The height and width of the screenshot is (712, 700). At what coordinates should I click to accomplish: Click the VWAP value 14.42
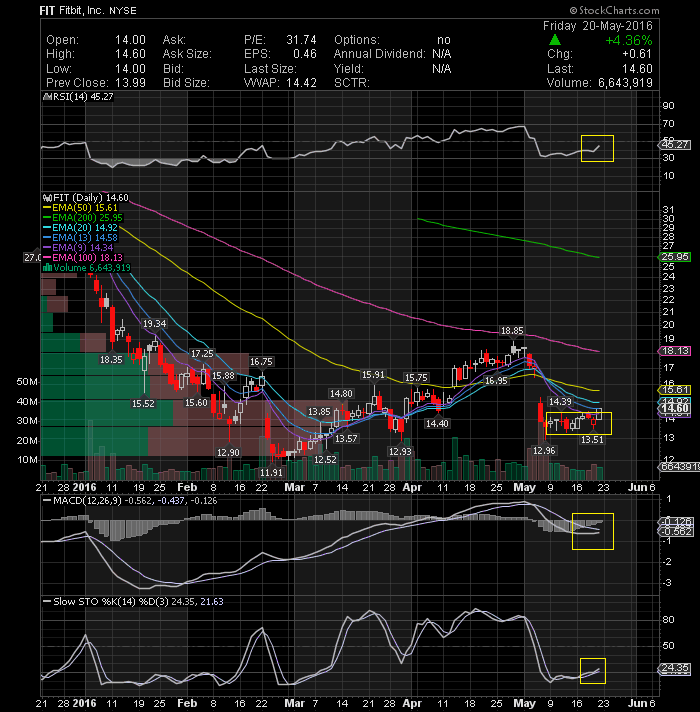301,83
